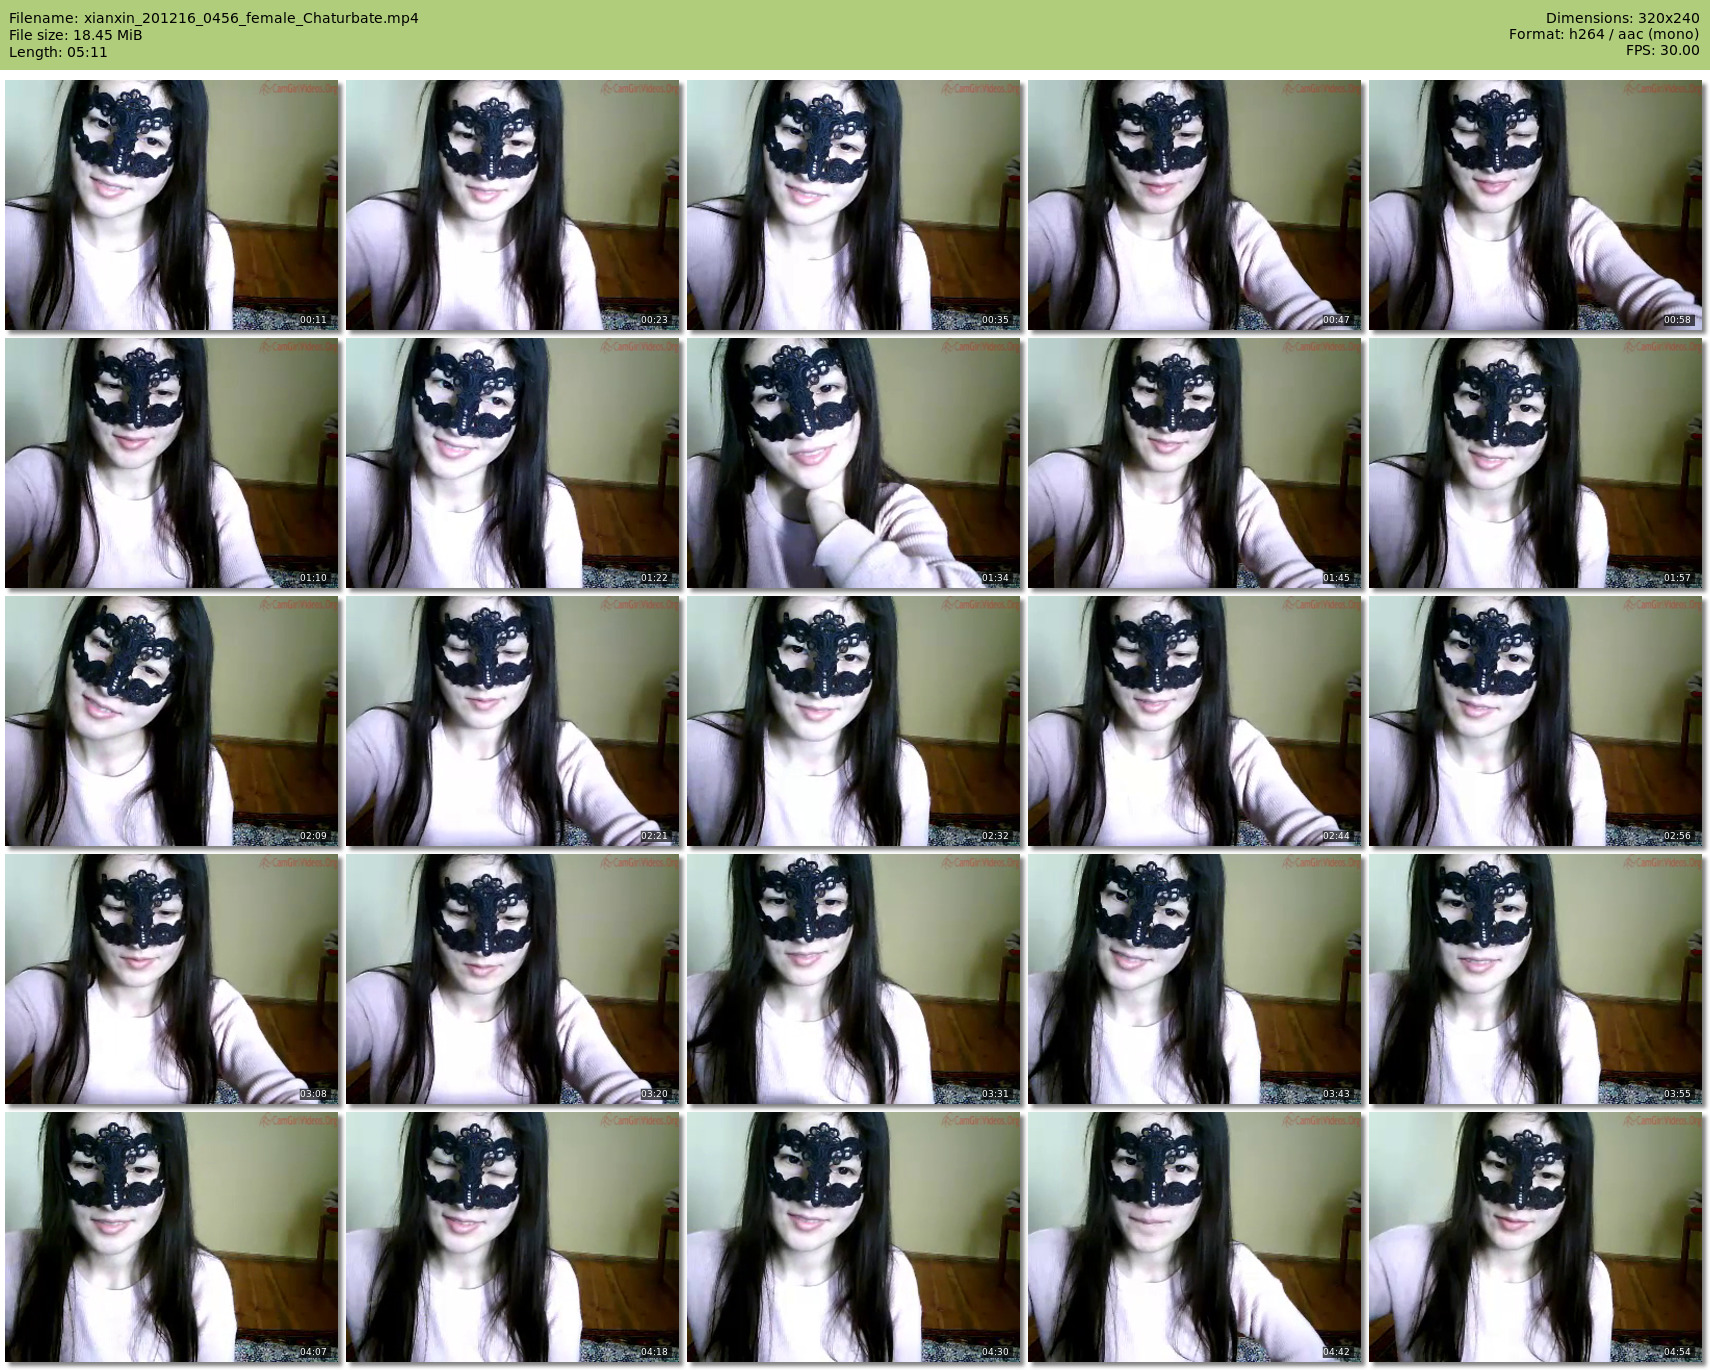Click the Filename text in the header
The height and width of the screenshot is (1370, 1710).
pyautogui.click(x=213, y=18)
